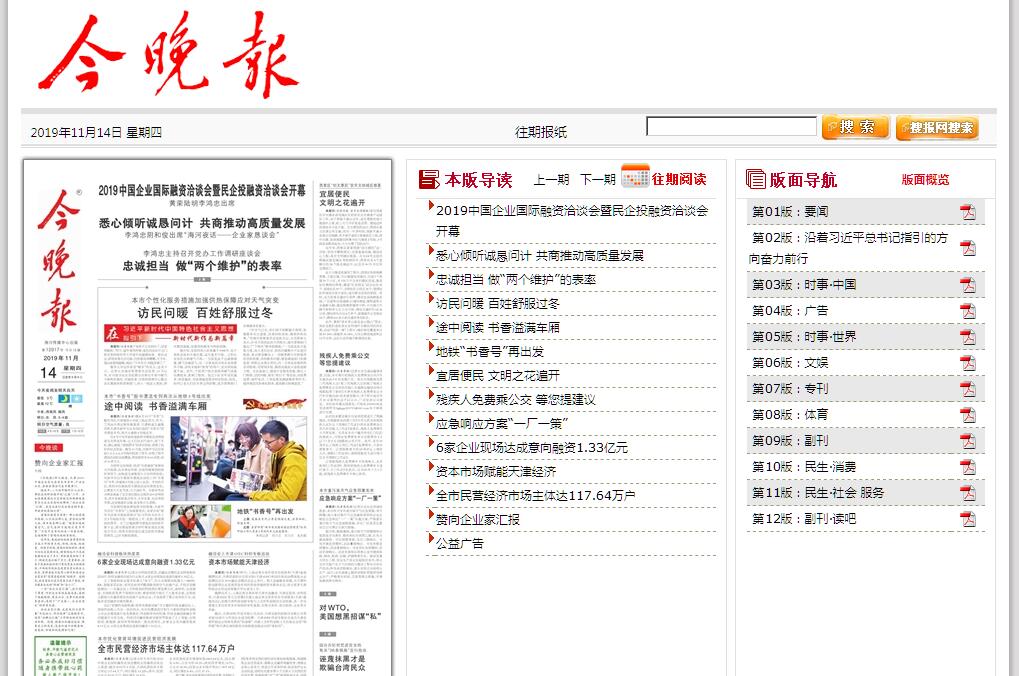Screen dimensions: 1019x676
Task: Click the 今晚报 red logo
Action: click(x=168, y=55)
